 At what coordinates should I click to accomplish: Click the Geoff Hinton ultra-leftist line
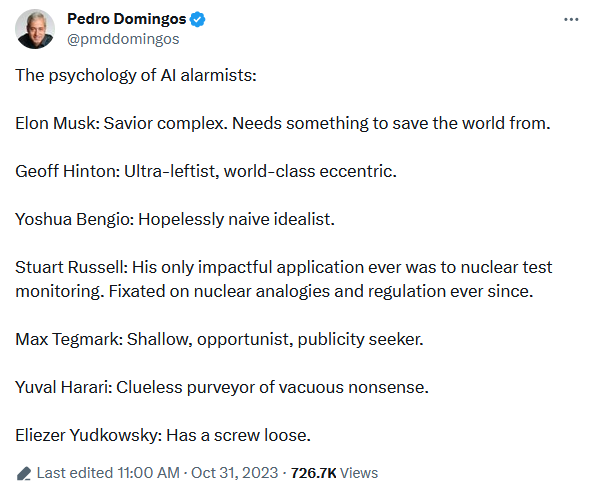point(206,171)
